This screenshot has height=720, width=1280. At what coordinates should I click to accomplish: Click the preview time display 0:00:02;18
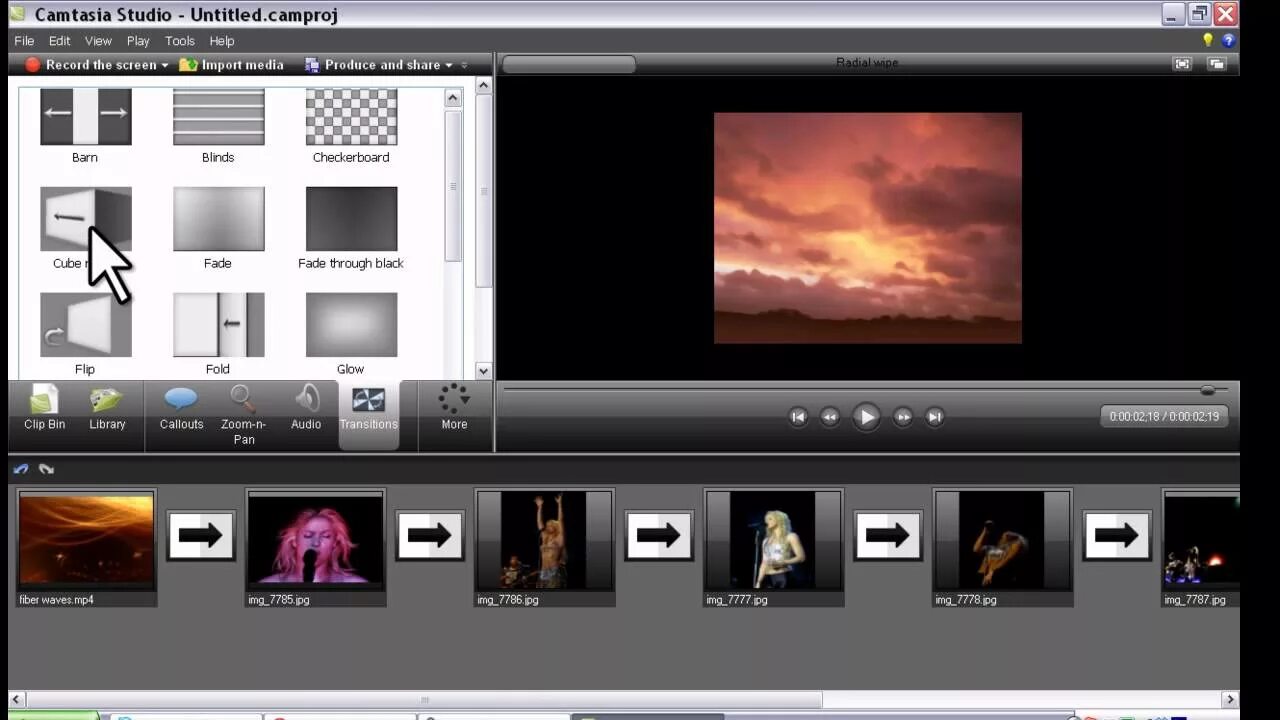(x=1164, y=417)
